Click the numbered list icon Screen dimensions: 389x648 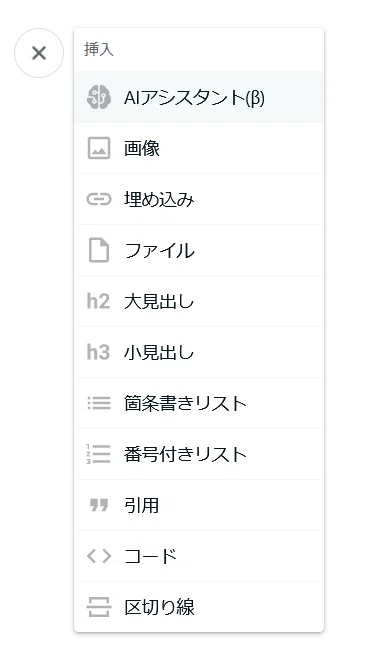coord(98,454)
